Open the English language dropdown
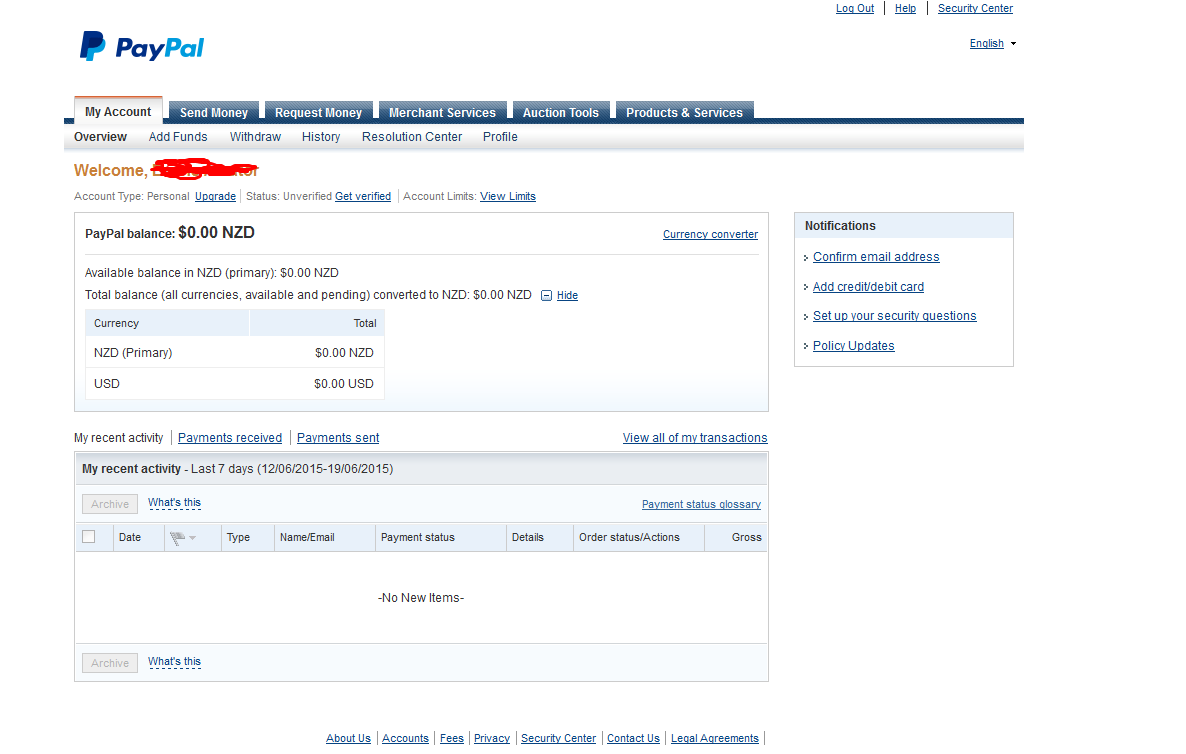 coord(992,44)
